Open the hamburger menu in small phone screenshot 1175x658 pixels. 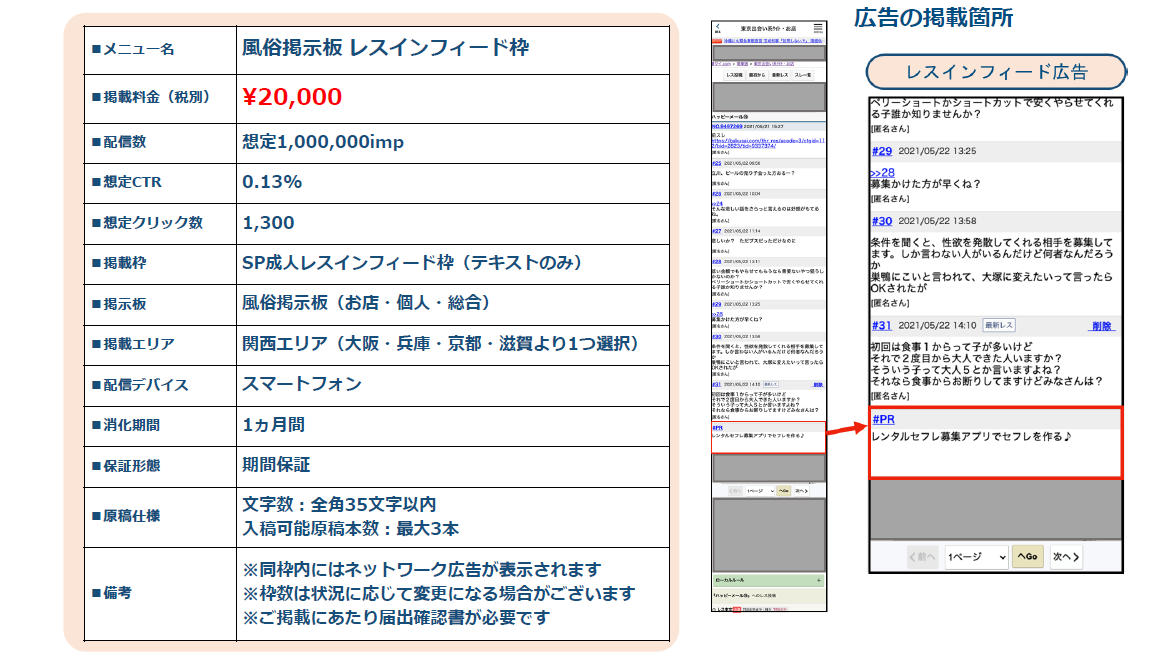818,28
